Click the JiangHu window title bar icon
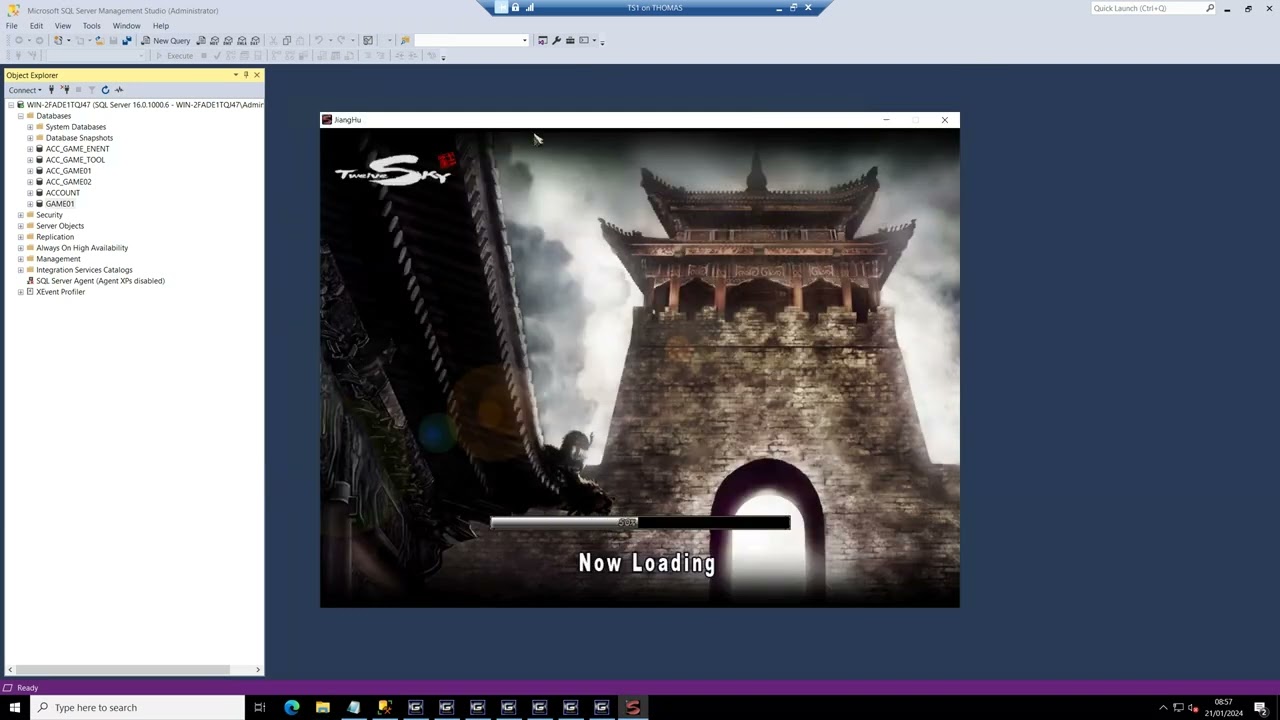Image resolution: width=1280 pixels, height=720 pixels. pyautogui.click(x=327, y=120)
